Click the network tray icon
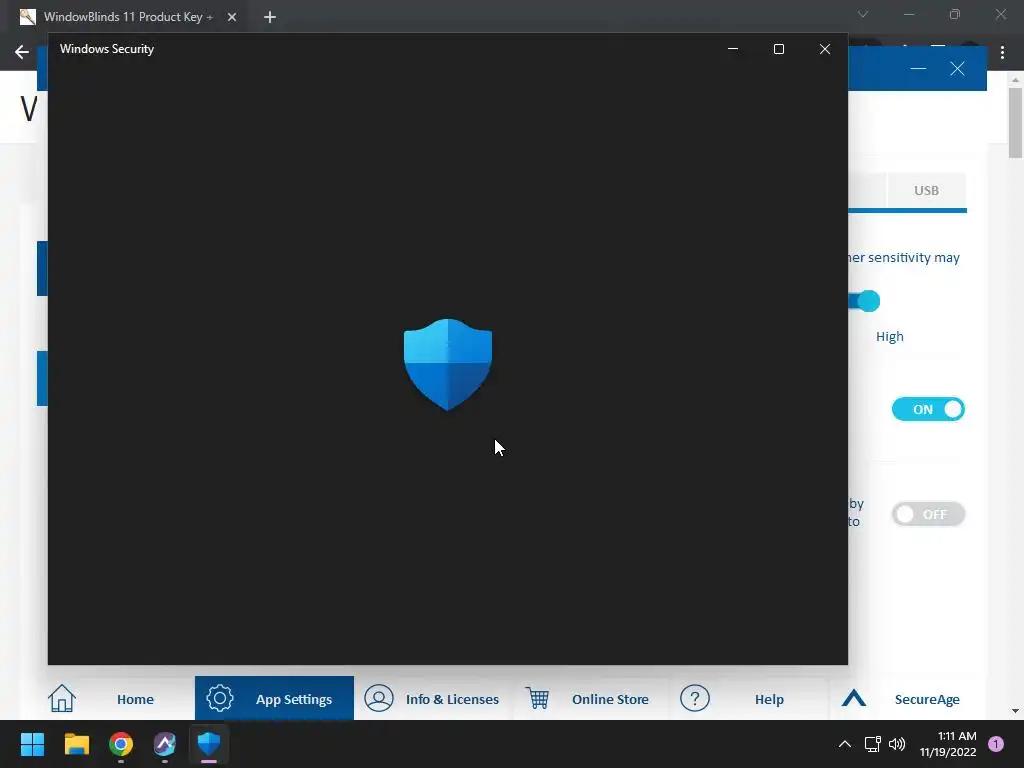This screenshot has height=768, width=1024. tap(872, 744)
